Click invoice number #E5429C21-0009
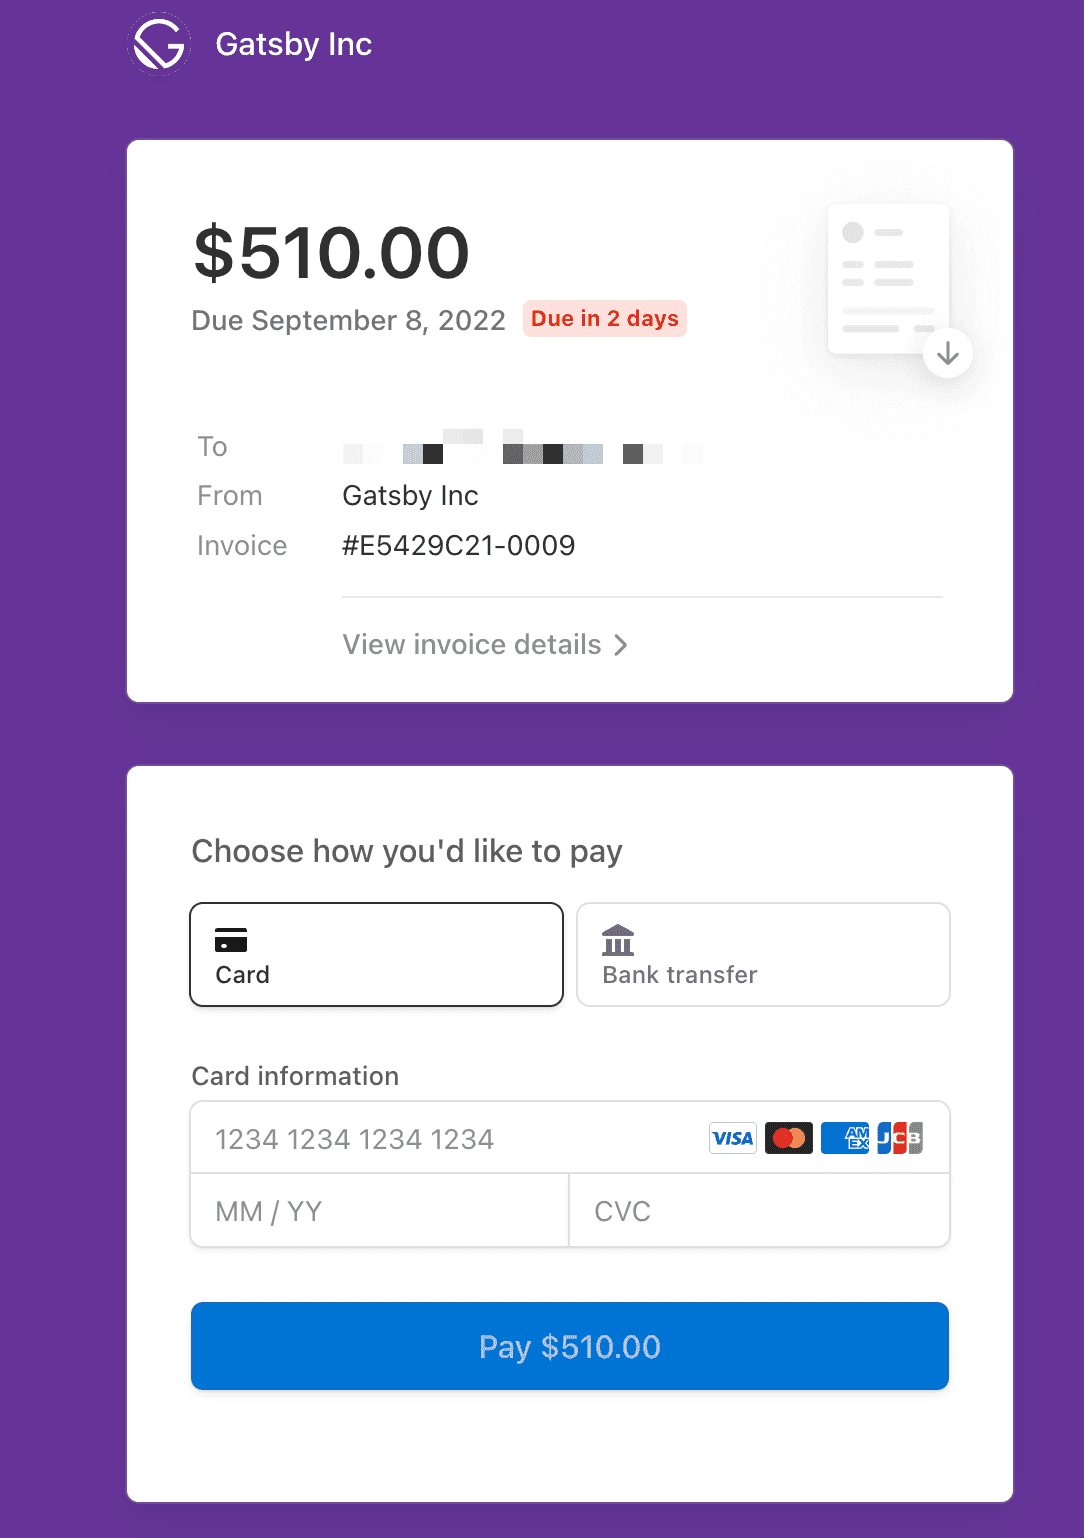The width and height of the screenshot is (1084, 1538). pyautogui.click(x=459, y=546)
